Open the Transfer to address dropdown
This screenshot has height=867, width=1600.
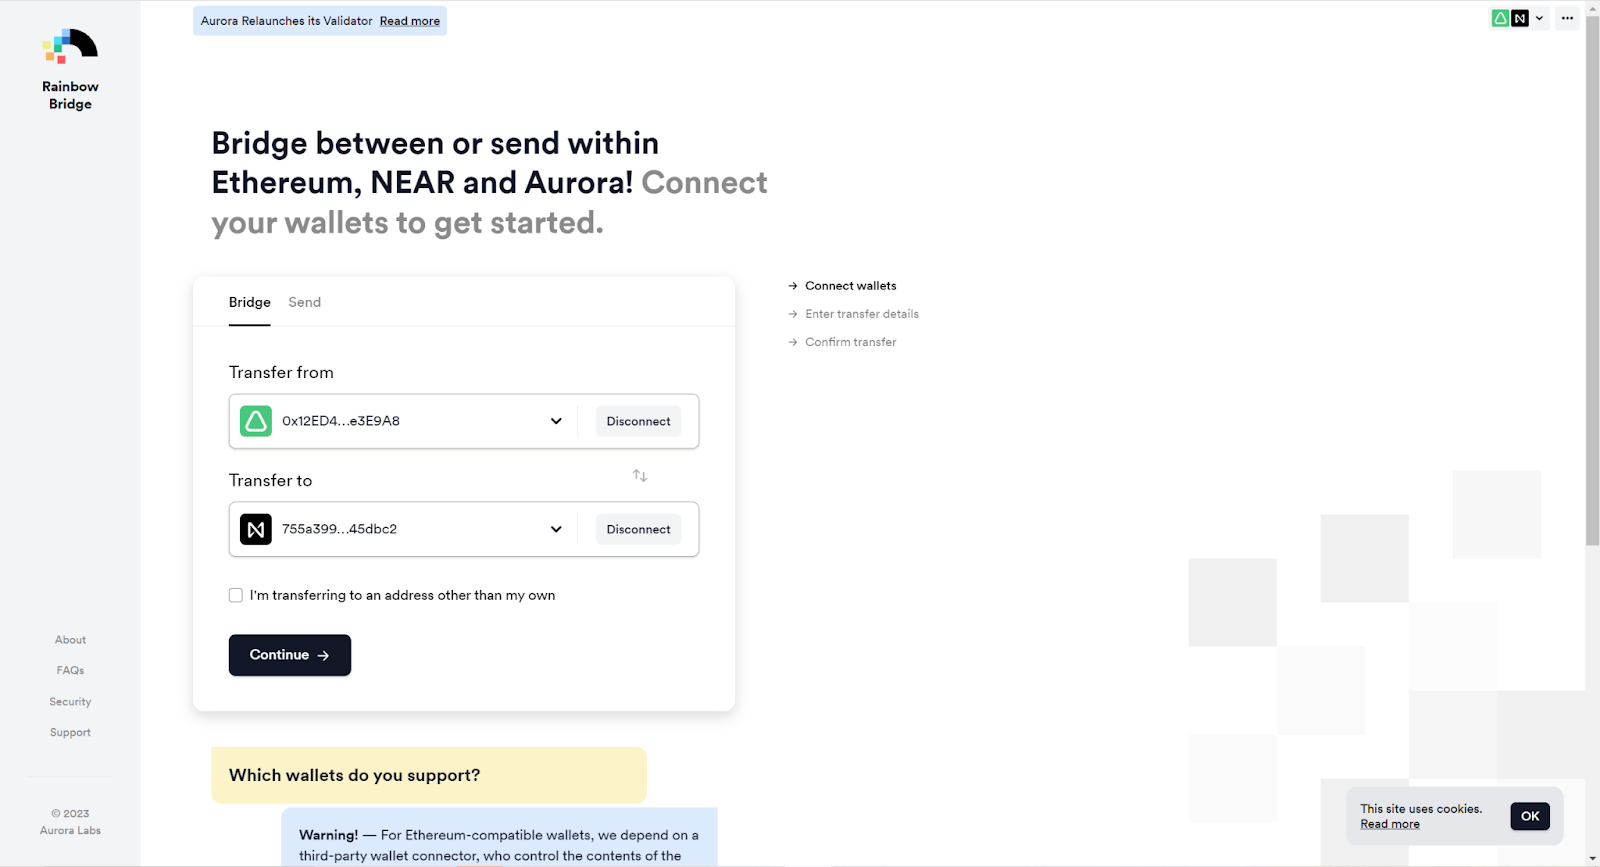556,529
